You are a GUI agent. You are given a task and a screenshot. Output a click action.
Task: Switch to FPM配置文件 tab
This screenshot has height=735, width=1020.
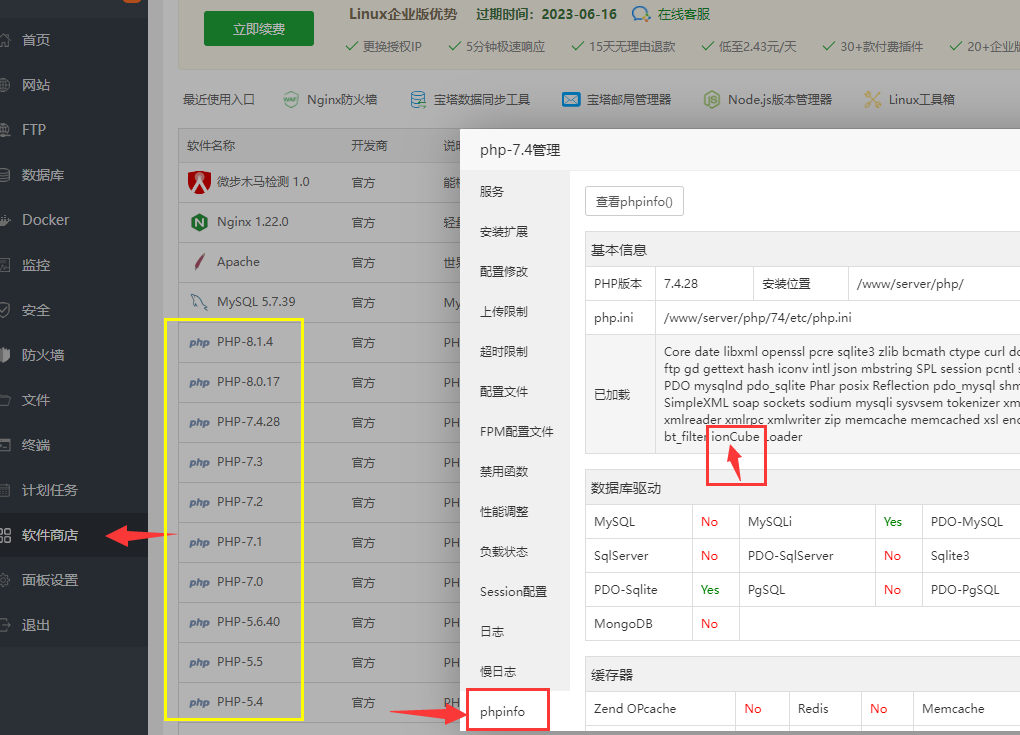pyautogui.click(x=517, y=432)
